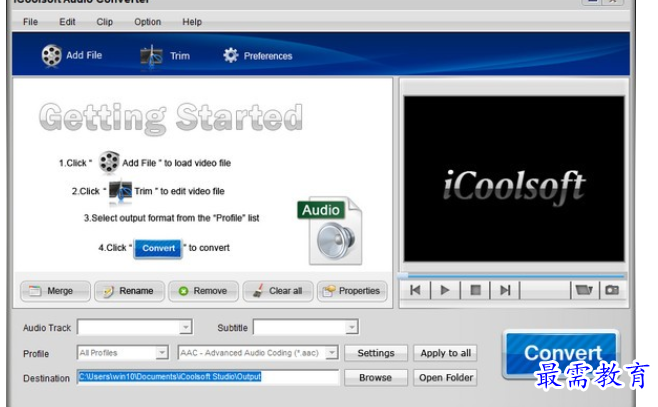Viewport: 658px width, 407px height.
Task: Click the preview progress slider
Action: pos(512,276)
